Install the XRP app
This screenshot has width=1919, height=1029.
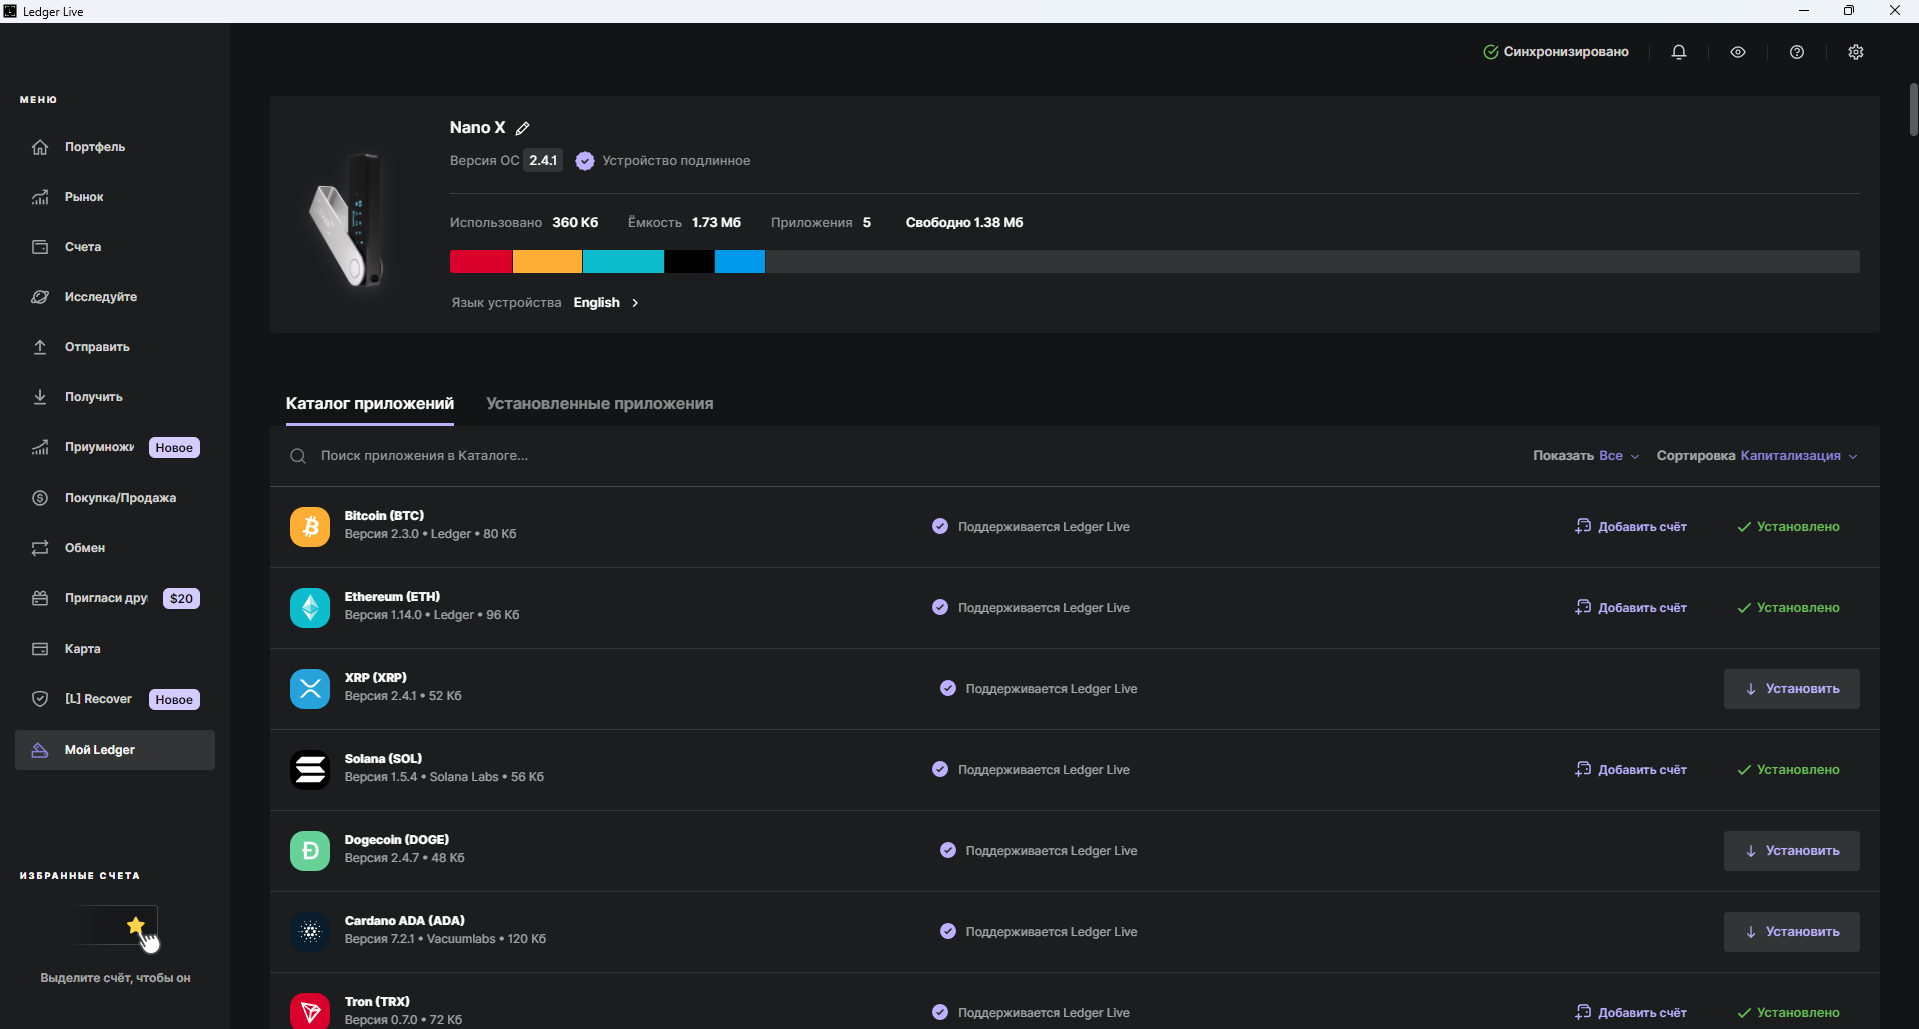coord(1792,689)
